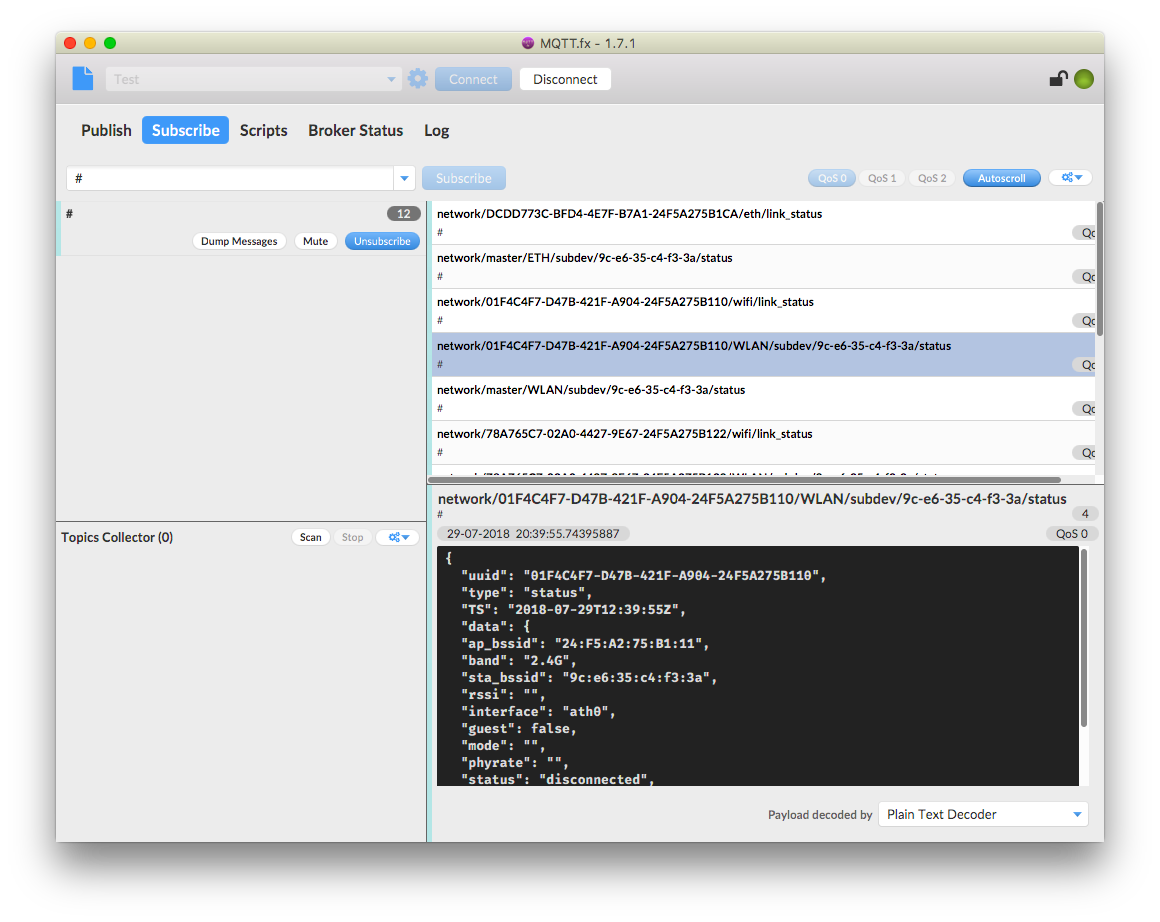The height and width of the screenshot is (922, 1160).
Task: Click the "ap_bssid" payload line
Action: (x=584, y=643)
